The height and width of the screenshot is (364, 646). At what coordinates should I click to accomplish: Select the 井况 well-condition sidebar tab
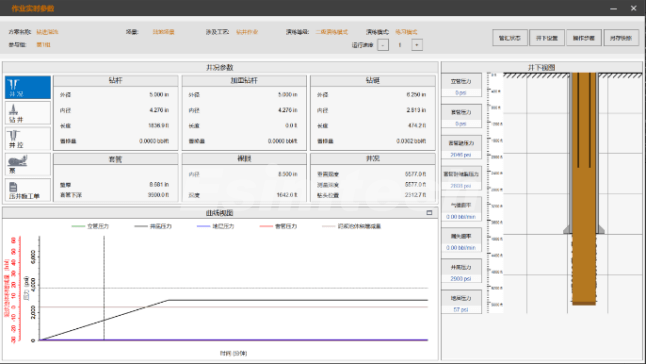[28, 87]
